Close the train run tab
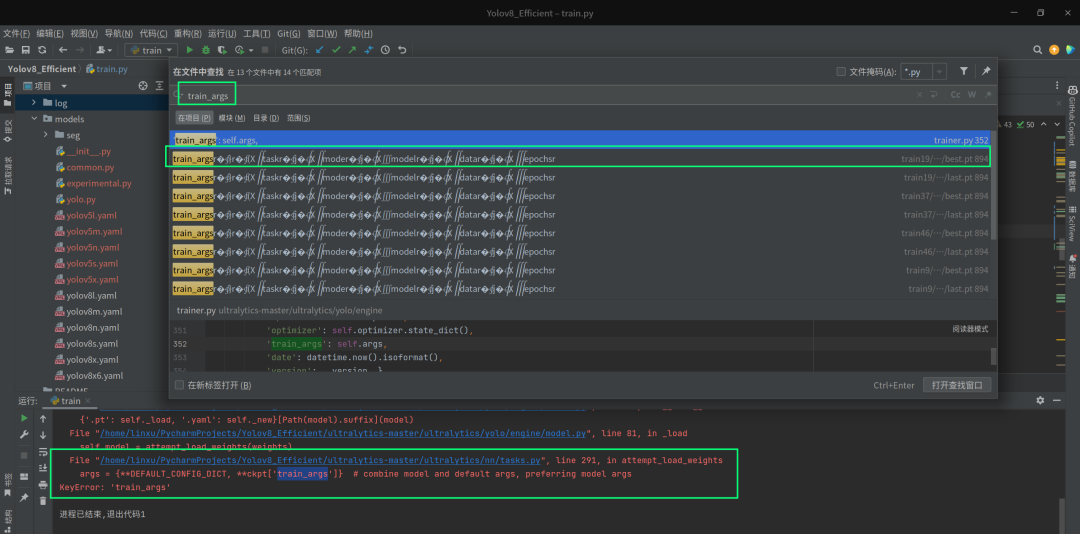Image resolution: width=1080 pixels, height=534 pixels. click(88, 400)
